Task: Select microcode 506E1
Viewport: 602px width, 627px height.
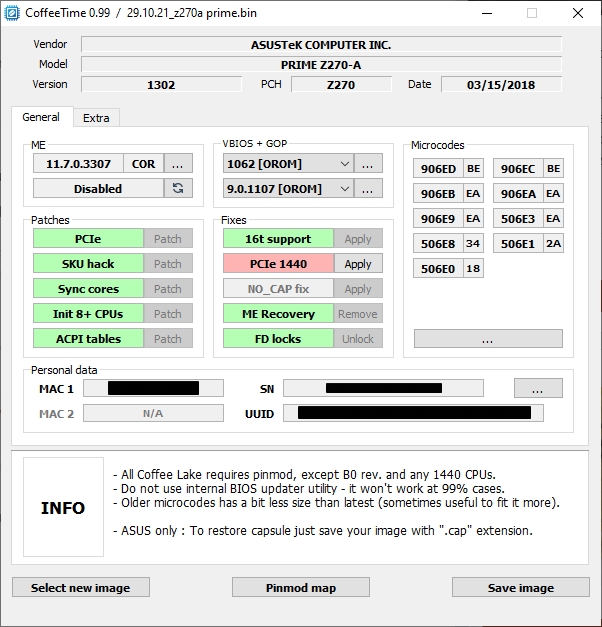Action: [518, 244]
